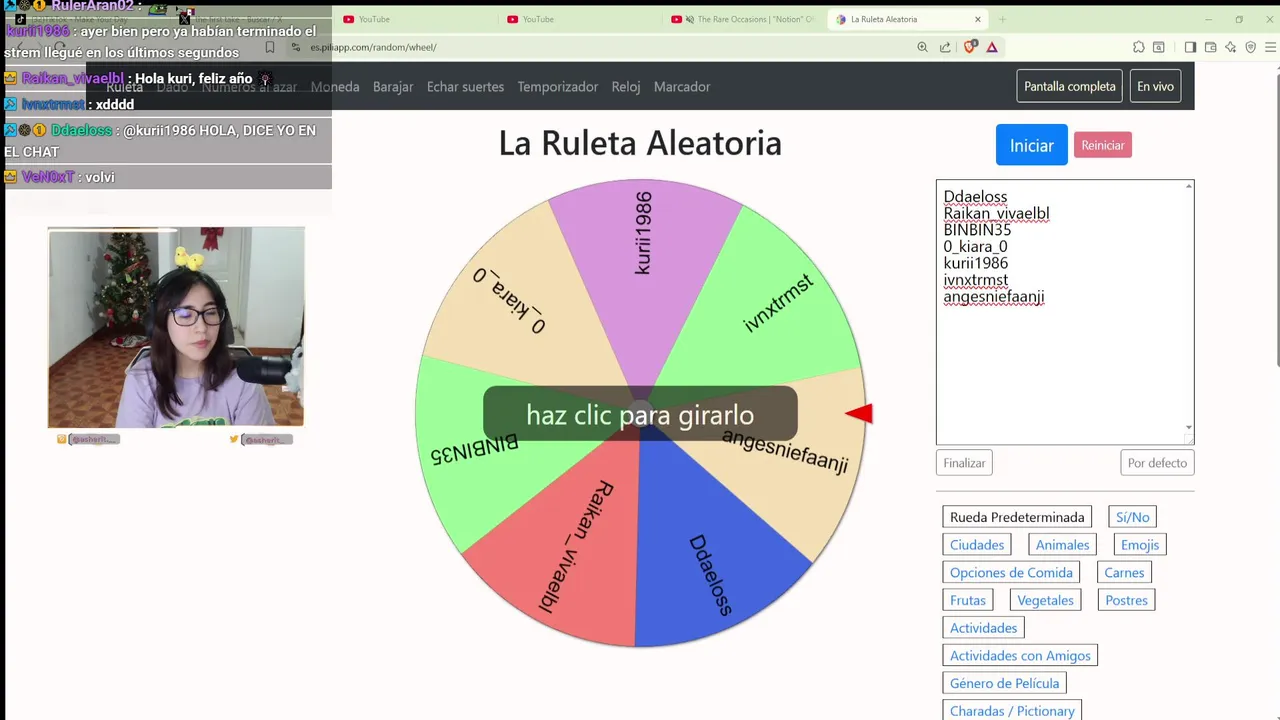1280x720 pixels.
Task: Open the Leo AI sparkle icon
Action: [x=1230, y=47]
